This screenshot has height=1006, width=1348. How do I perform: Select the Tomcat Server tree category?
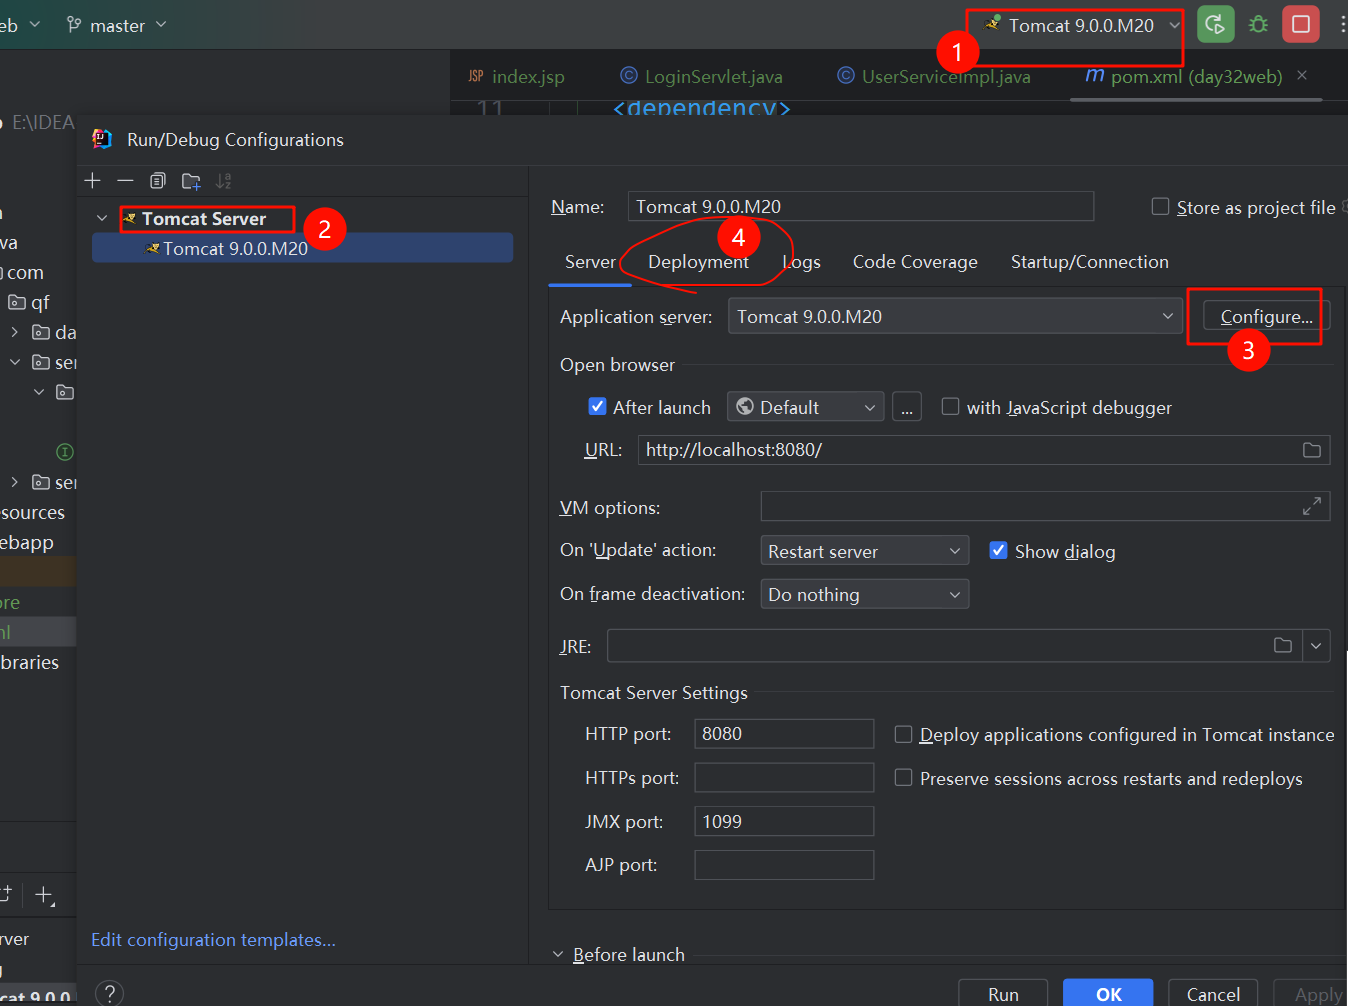204,218
